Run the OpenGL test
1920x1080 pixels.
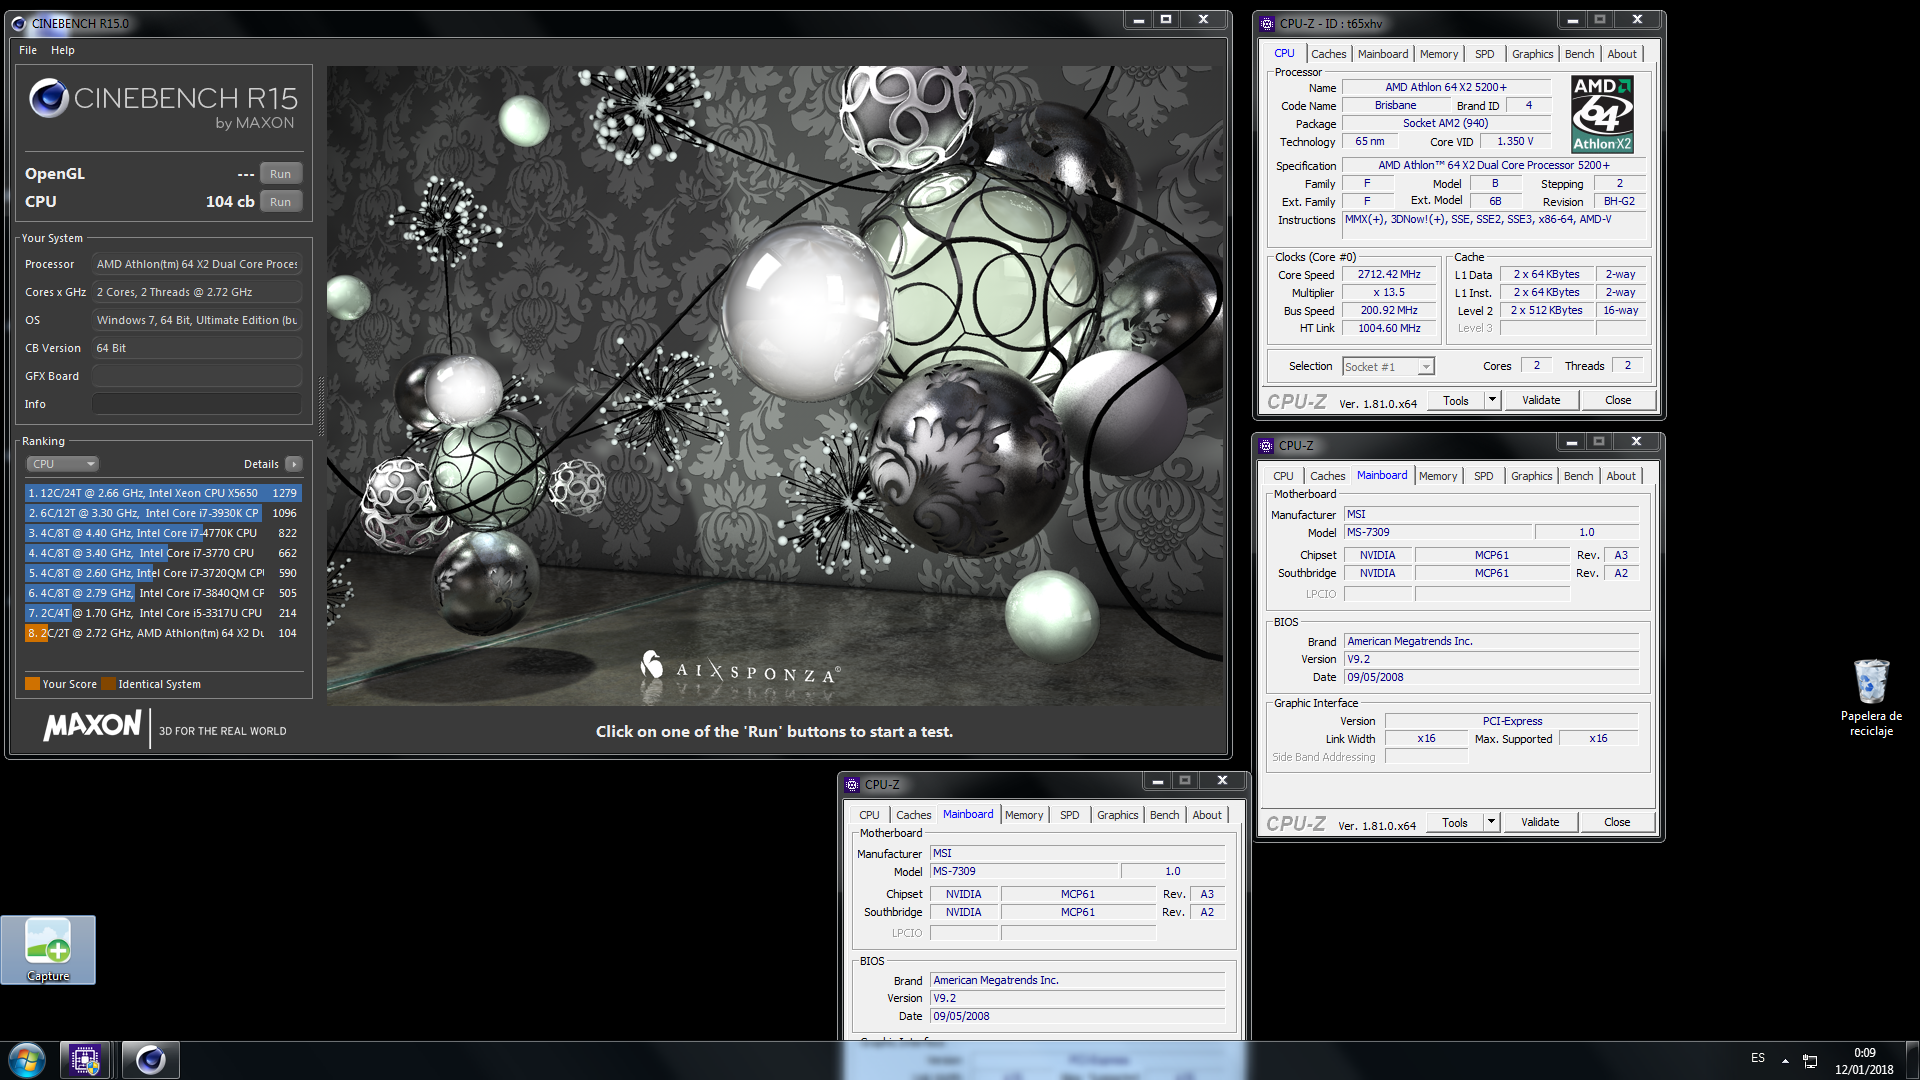[281, 174]
